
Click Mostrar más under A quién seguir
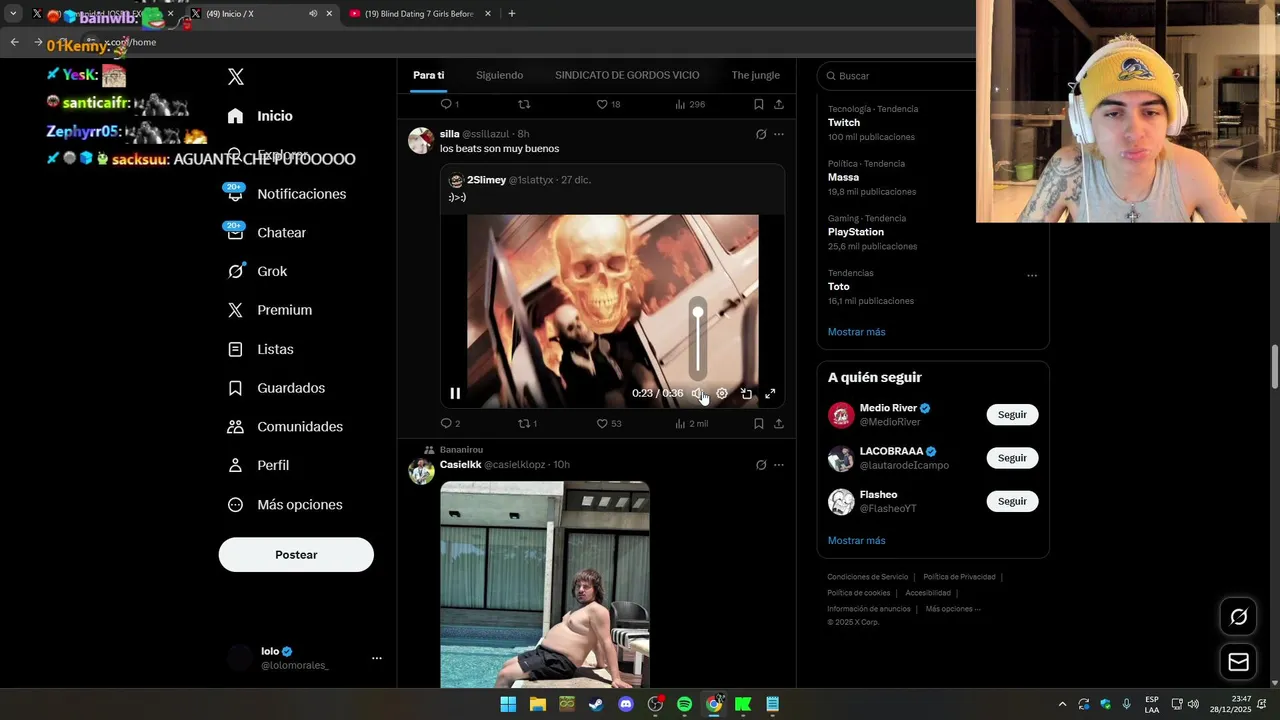coord(856,541)
